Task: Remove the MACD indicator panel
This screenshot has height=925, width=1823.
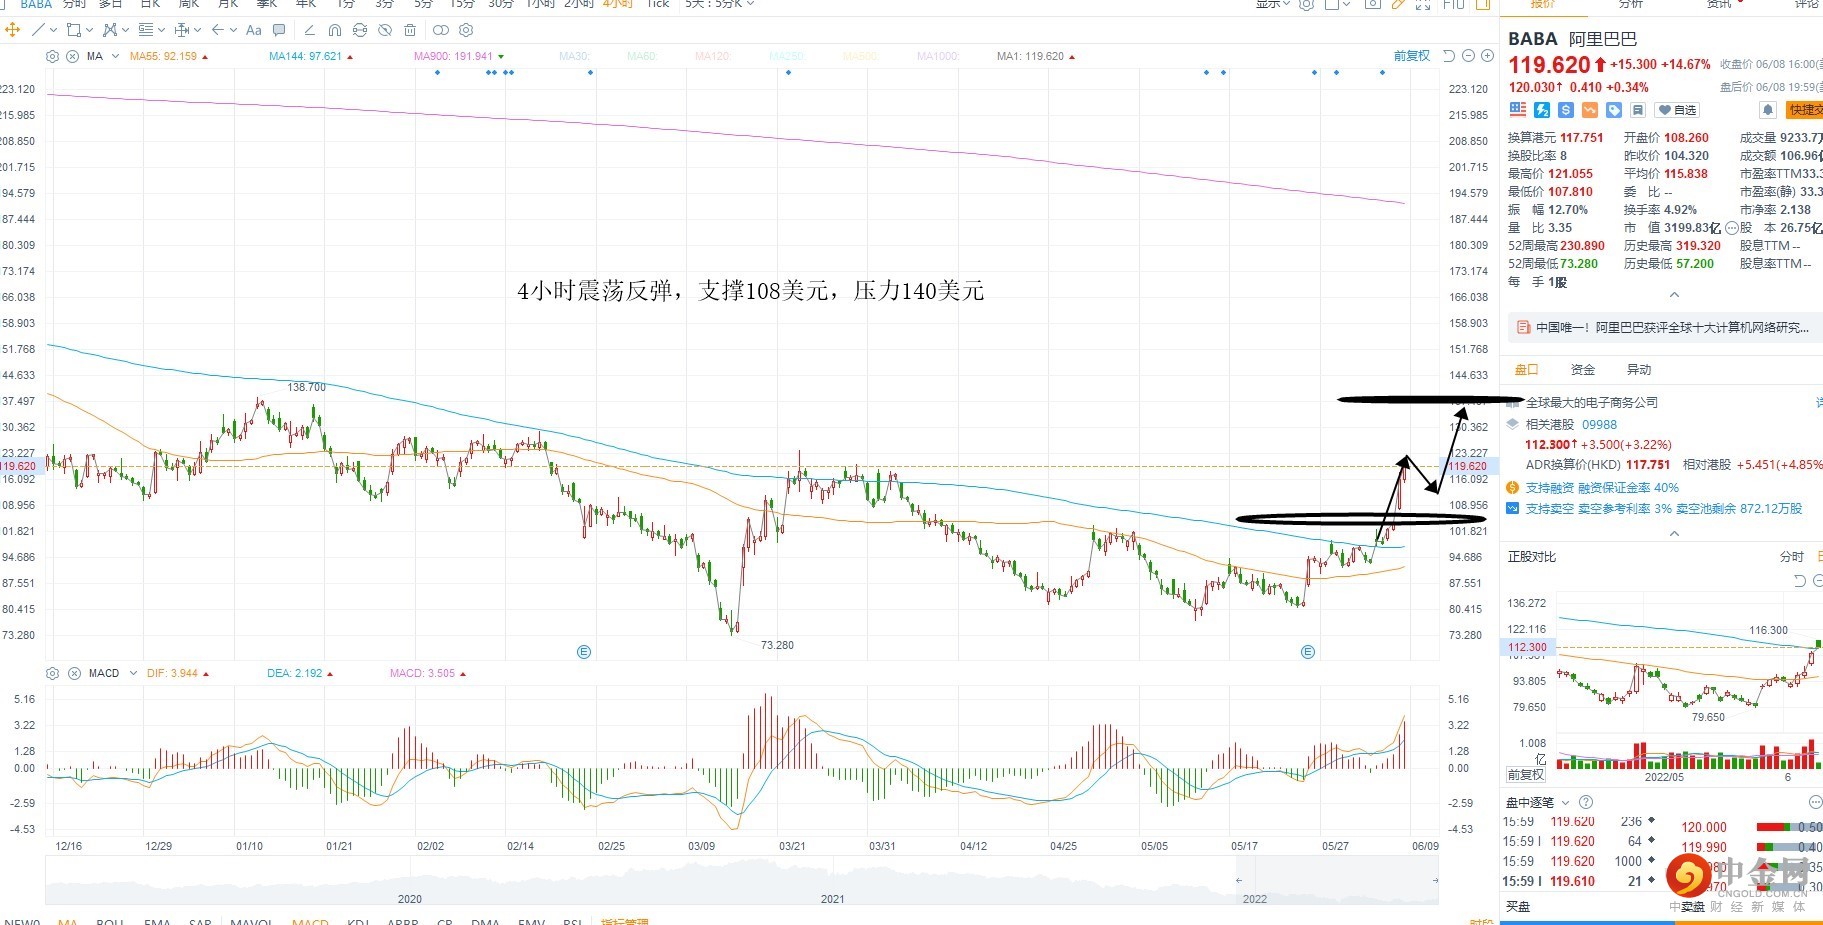Action: click(74, 673)
